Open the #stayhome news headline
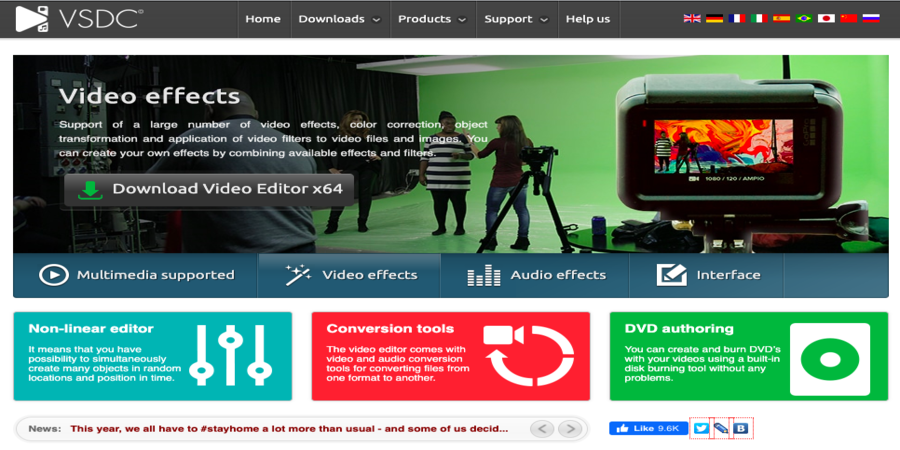The height and width of the screenshot is (450, 900). 289,428
